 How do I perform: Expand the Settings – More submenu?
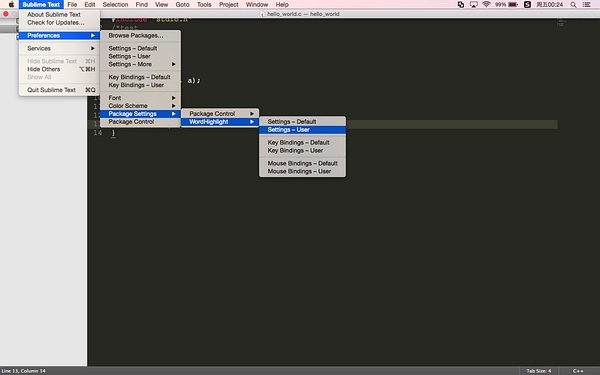pyautogui.click(x=140, y=64)
